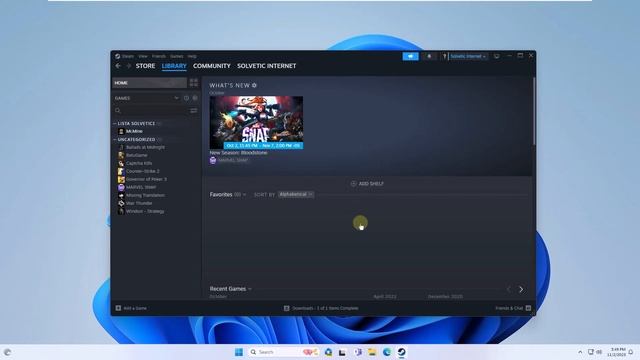Focus the library search field
The image size is (640, 360).
click(150, 111)
